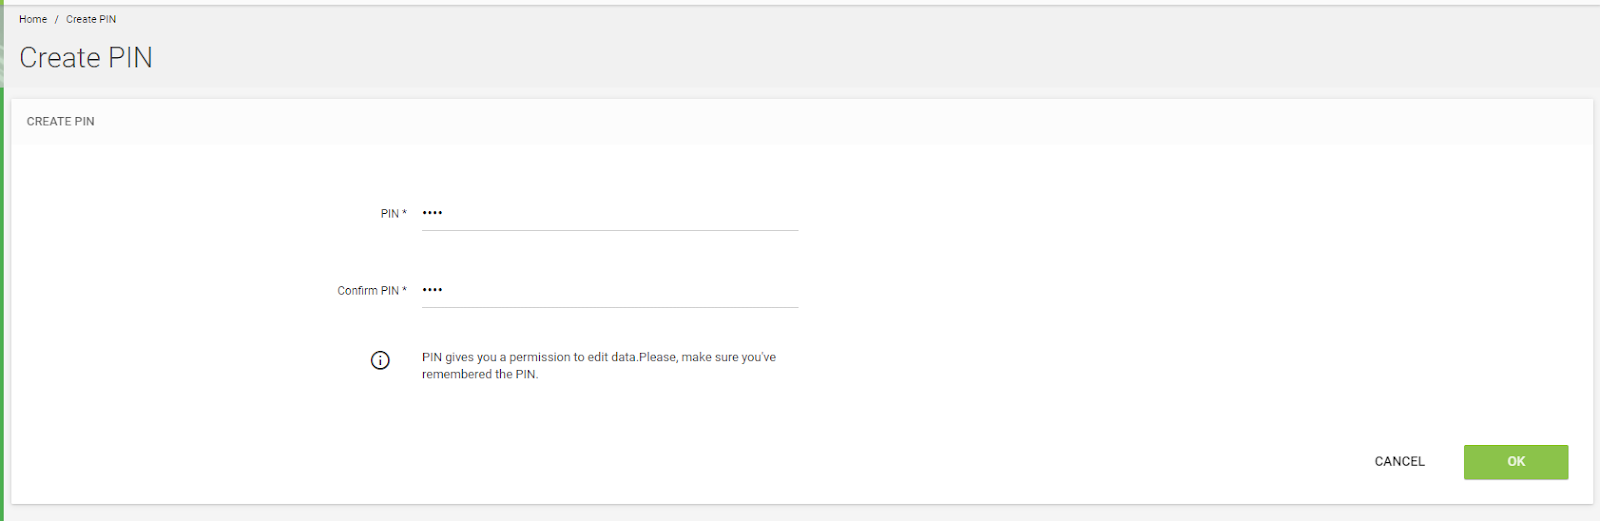
Task: Select the Create PIN breadcrumb item
Action: [x=91, y=19]
